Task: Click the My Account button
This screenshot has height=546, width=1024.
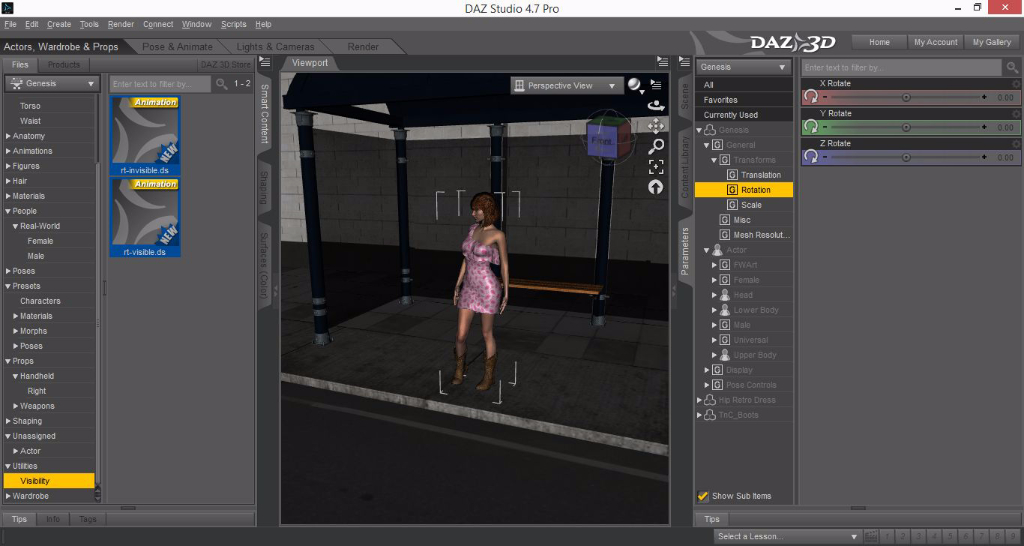Action: (x=935, y=42)
